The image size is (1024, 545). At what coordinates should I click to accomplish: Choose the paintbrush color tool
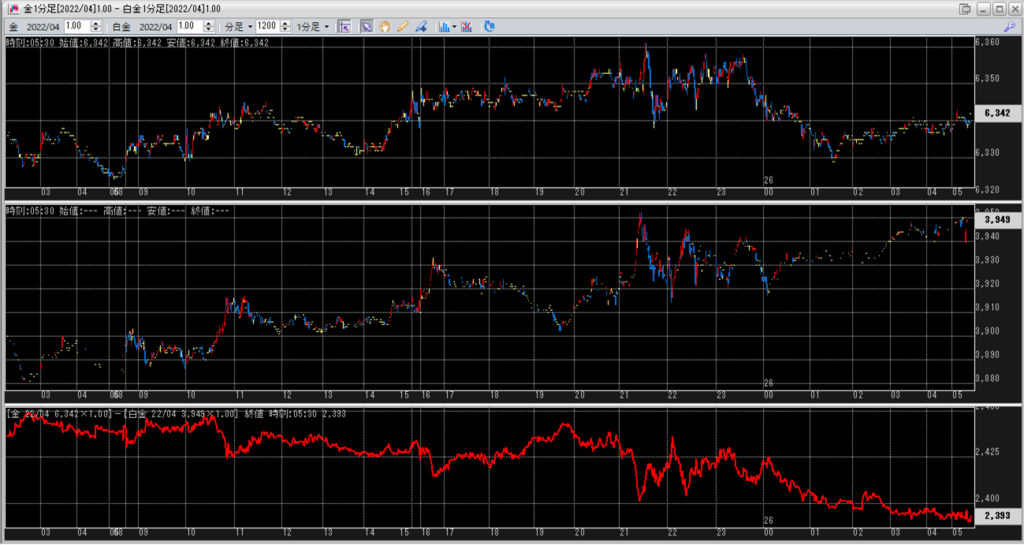click(x=421, y=26)
